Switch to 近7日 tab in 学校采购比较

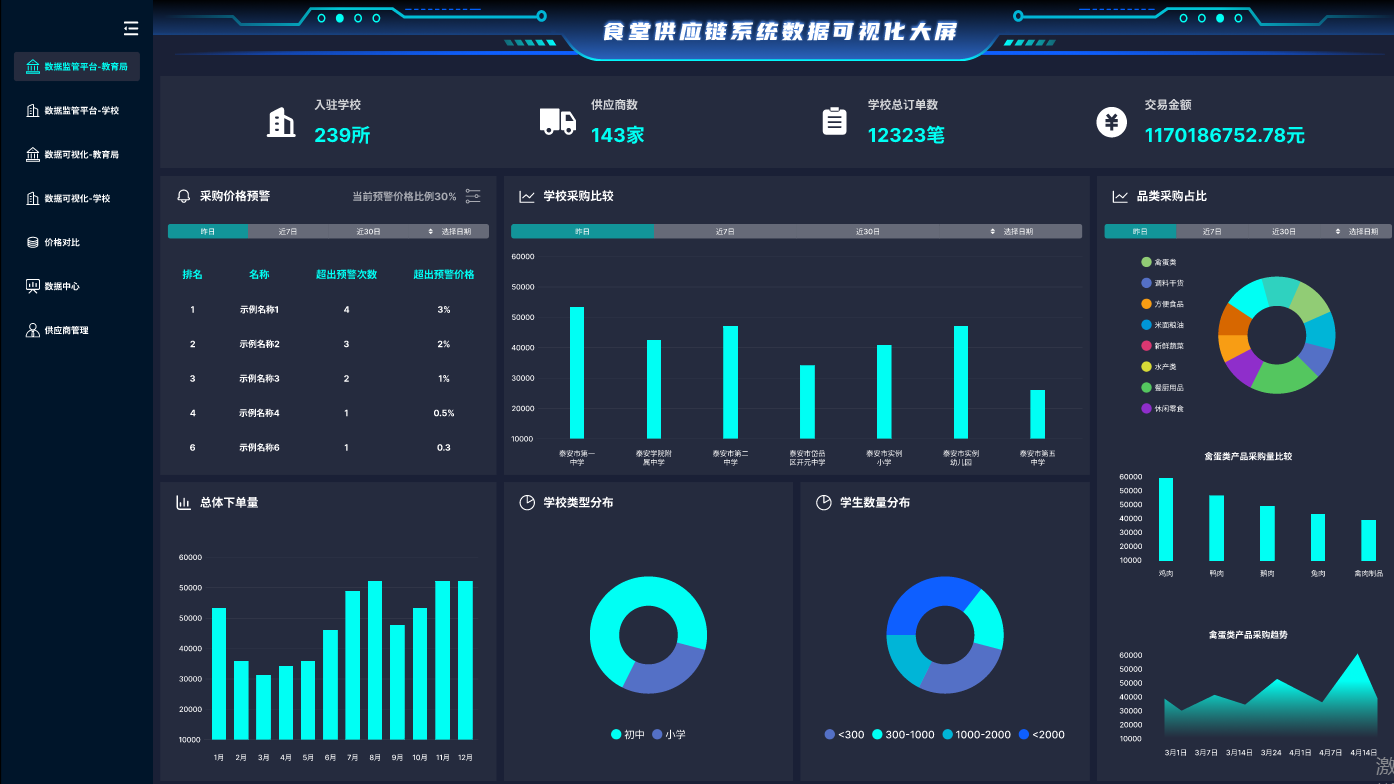tap(725, 231)
